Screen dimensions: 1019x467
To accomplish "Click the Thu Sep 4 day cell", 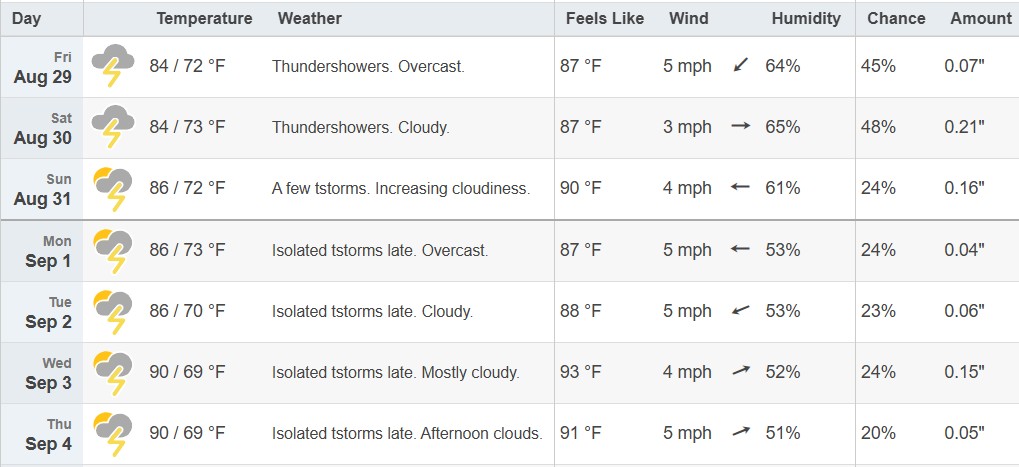I will [42, 435].
